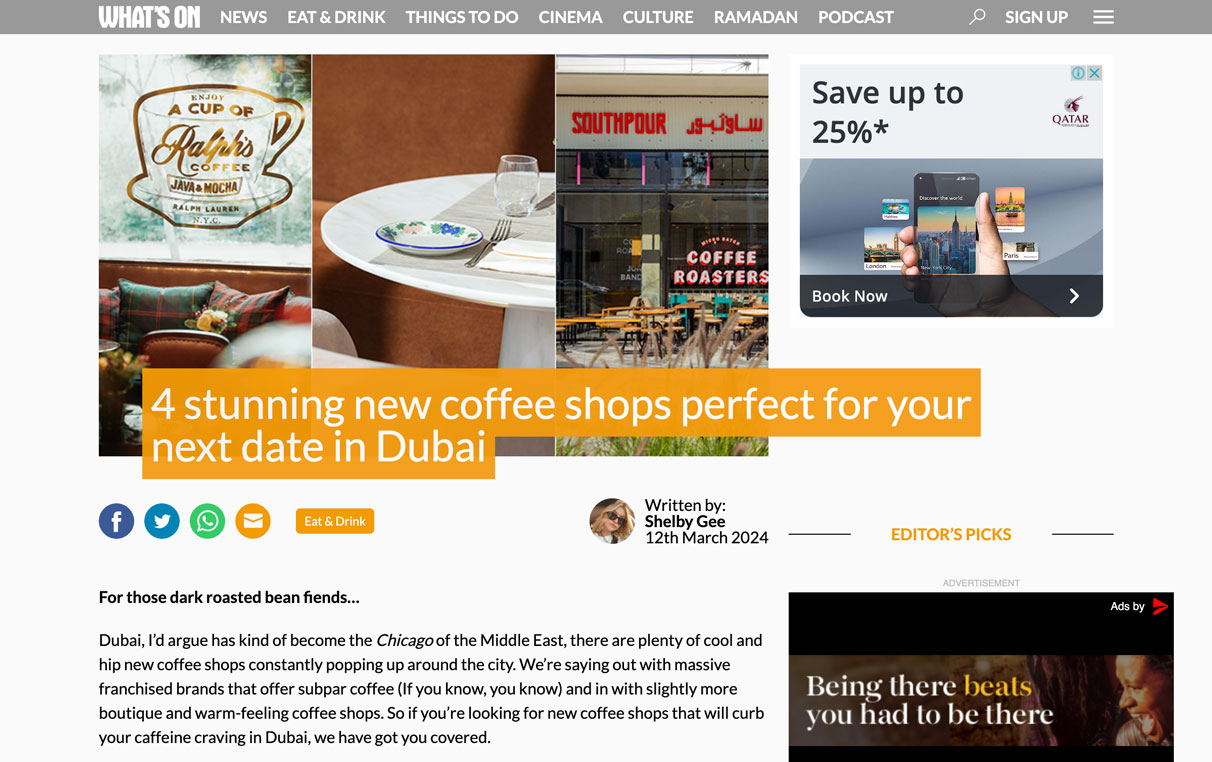Share article by email icon
The width and height of the screenshot is (1212, 762).
[x=253, y=521]
